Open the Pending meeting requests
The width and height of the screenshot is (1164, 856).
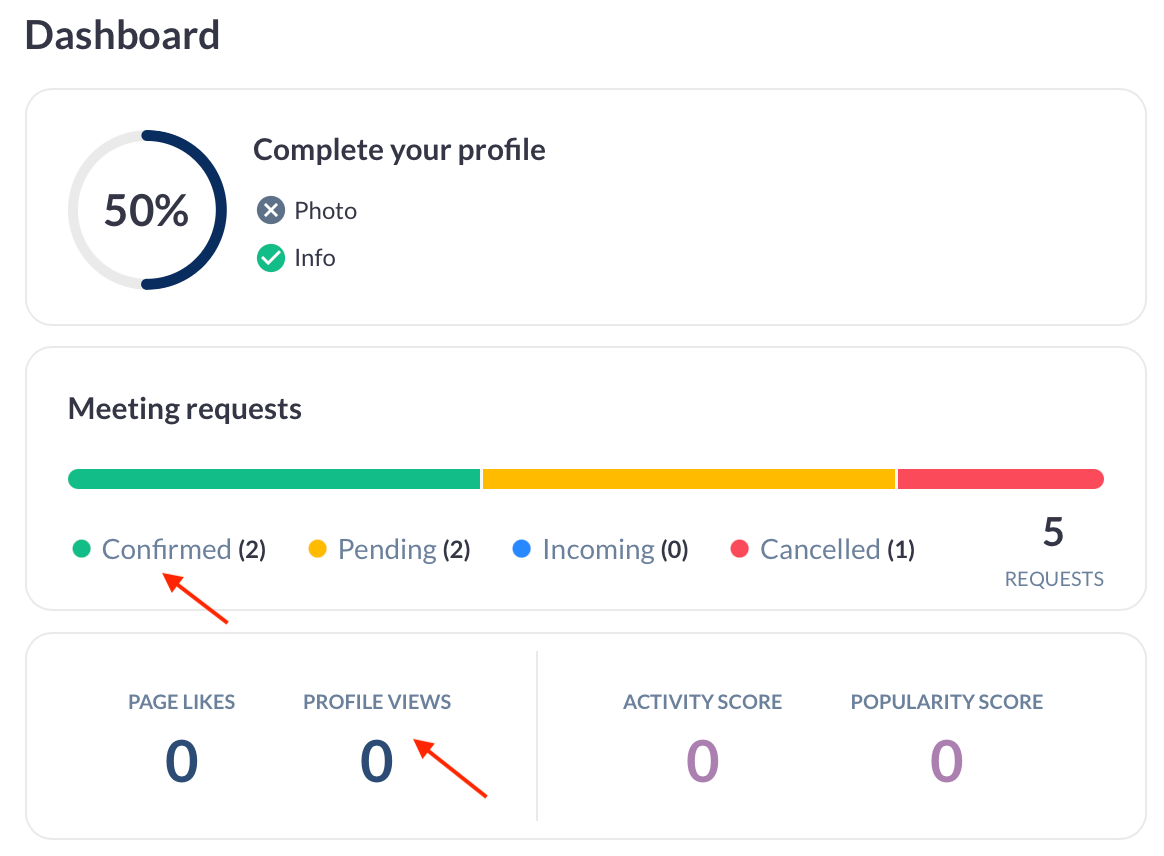387,549
